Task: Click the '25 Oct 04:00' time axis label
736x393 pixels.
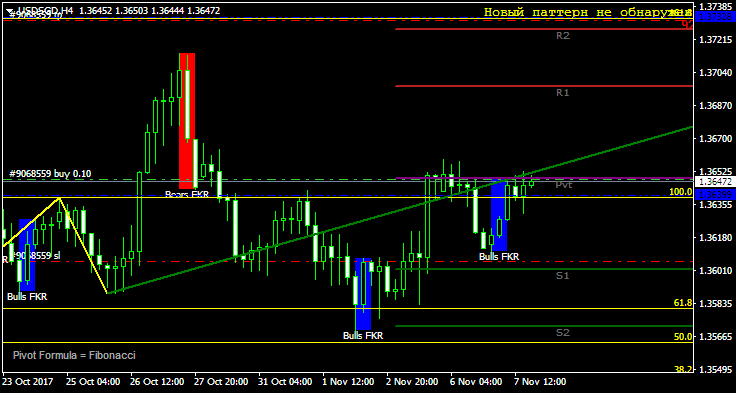Action: (x=93, y=381)
